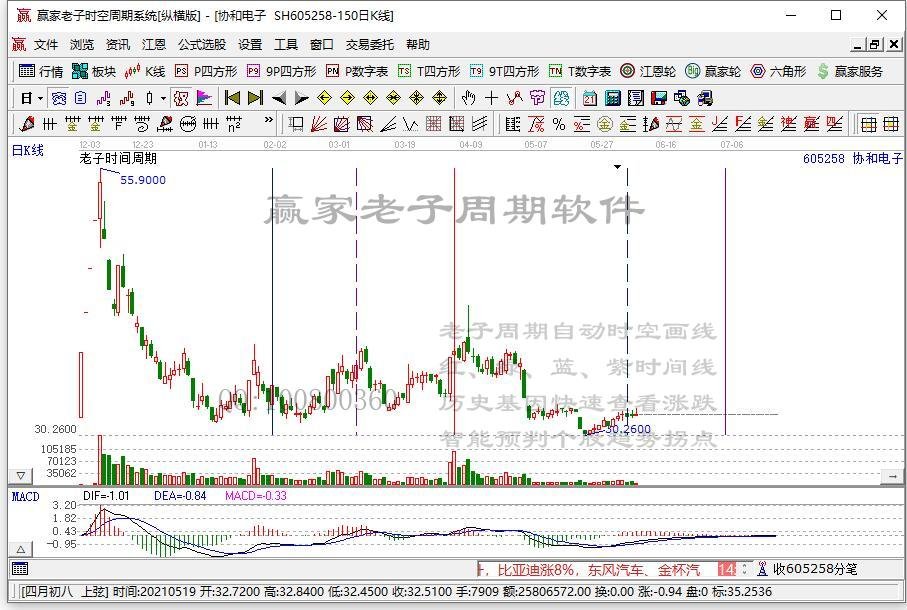Open the 行情 market quotes view
This screenshot has width=907, height=610.
tap(40, 71)
